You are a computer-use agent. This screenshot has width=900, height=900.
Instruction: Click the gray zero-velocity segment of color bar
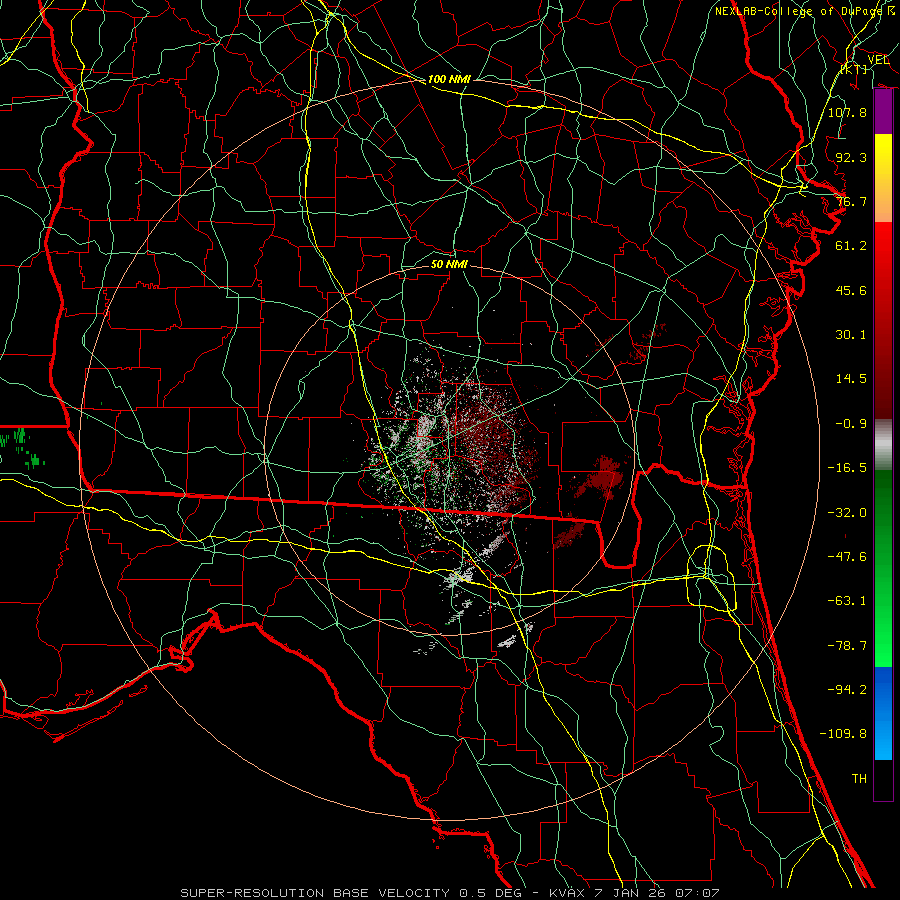pyautogui.click(x=883, y=442)
